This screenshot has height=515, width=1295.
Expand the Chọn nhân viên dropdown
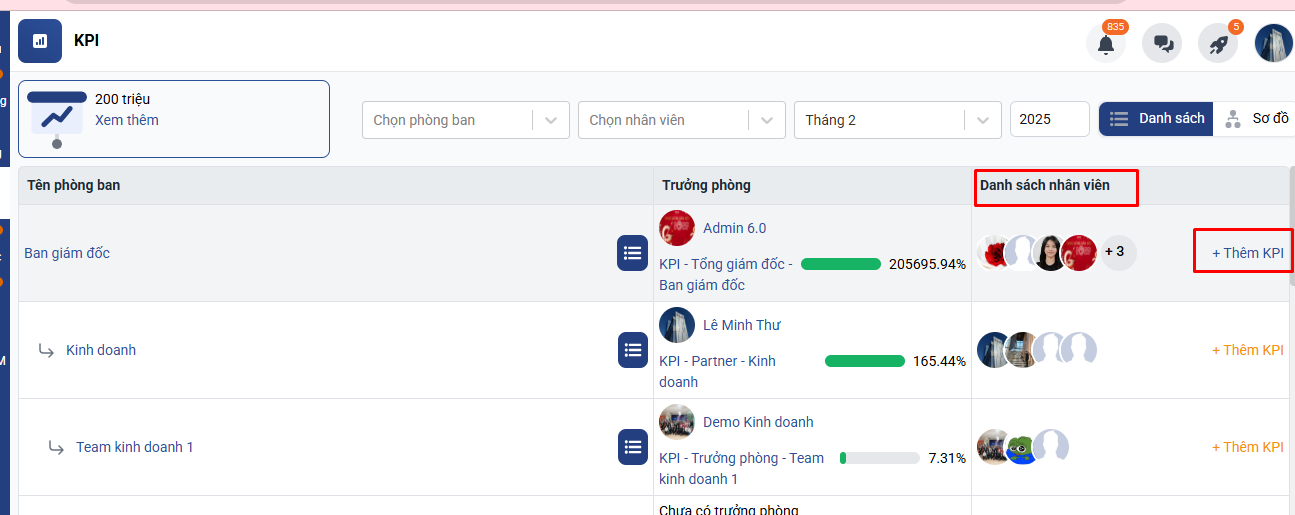681,120
